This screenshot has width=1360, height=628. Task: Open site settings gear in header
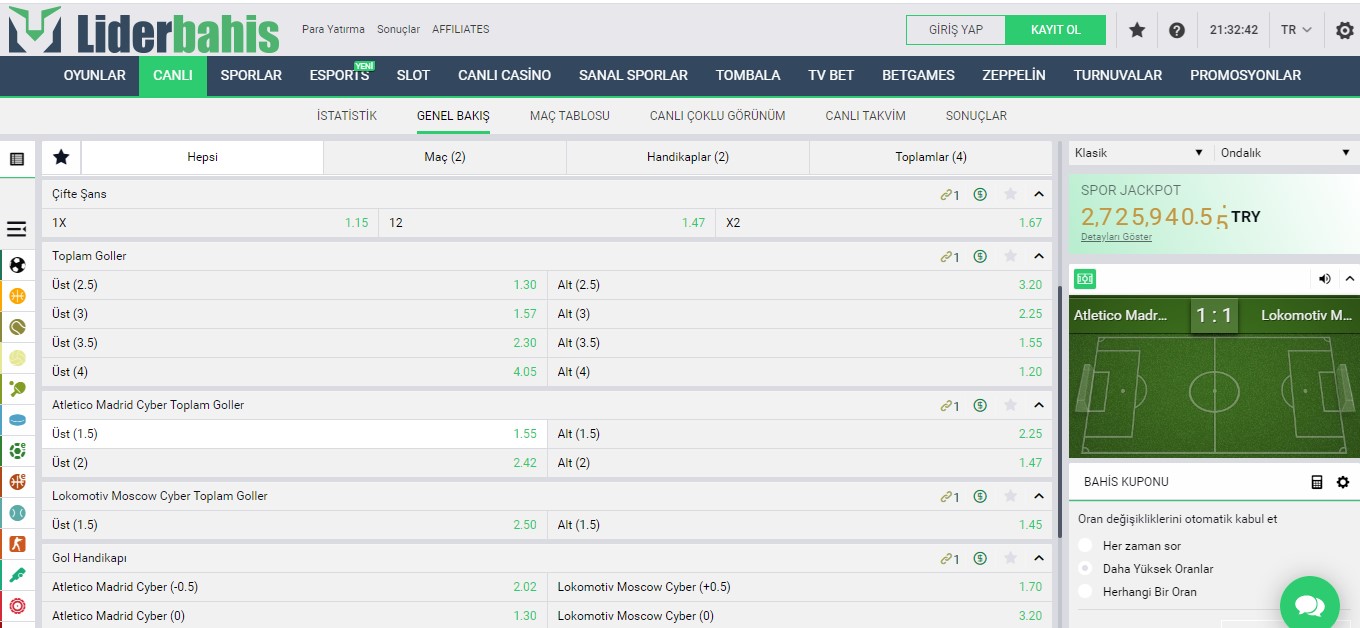point(1345,30)
